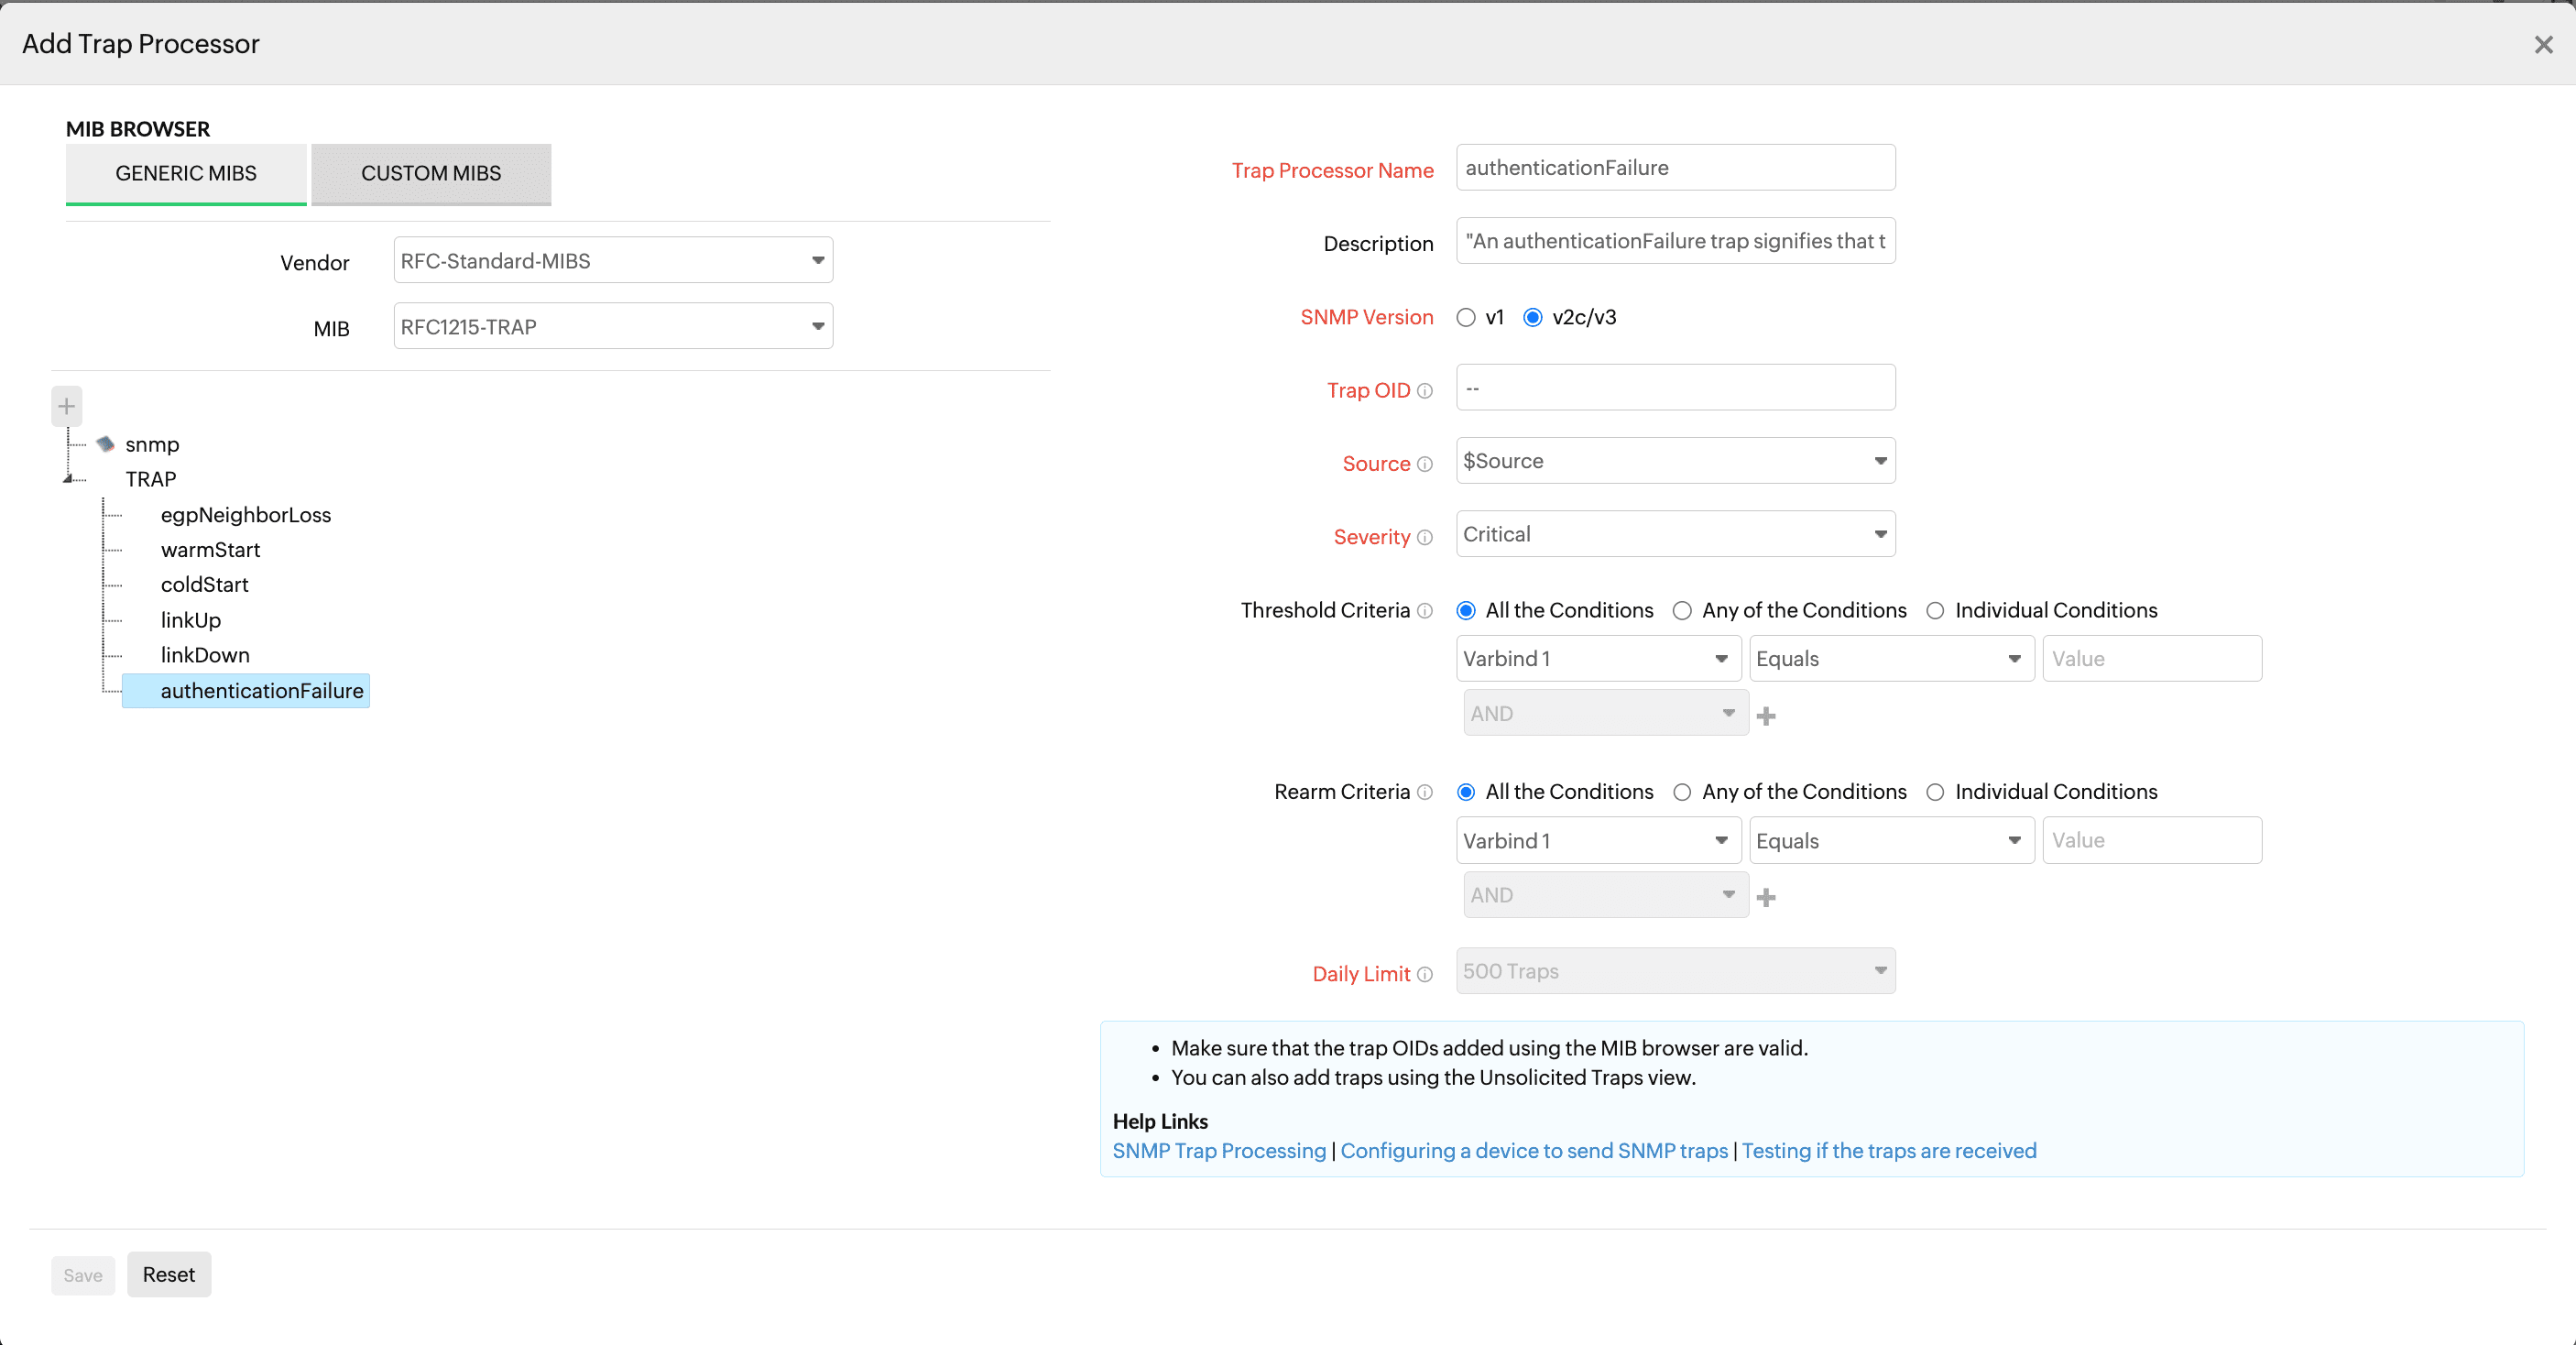Choose Any of the Conditions for Threshold Criteria
The image size is (2576, 1345).
click(x=1682, y=610)
